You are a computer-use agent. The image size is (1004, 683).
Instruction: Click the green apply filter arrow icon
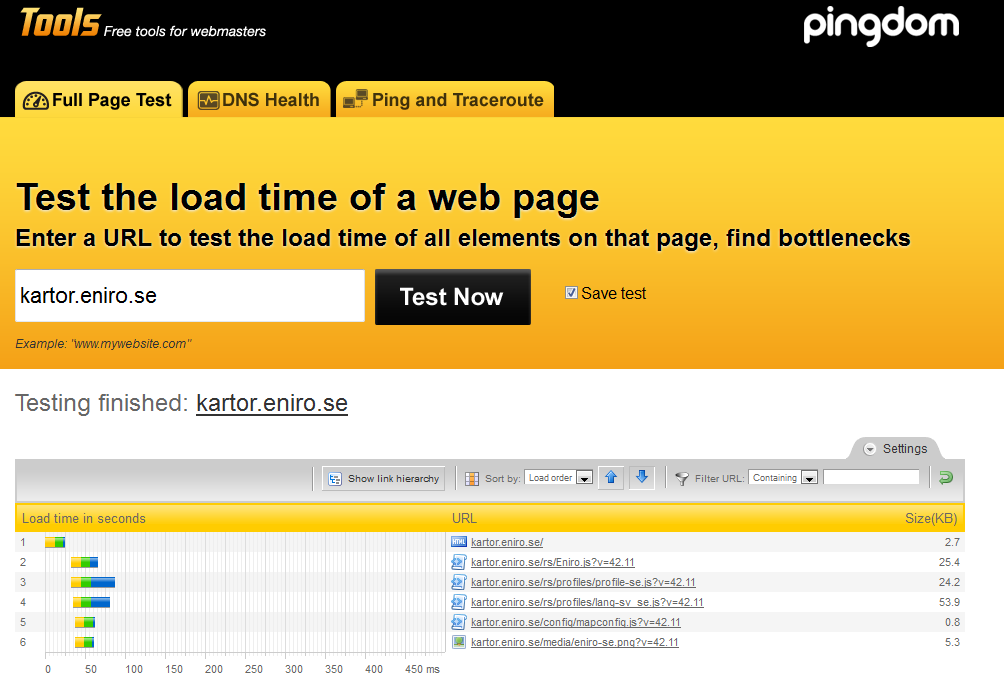(946, 478)
